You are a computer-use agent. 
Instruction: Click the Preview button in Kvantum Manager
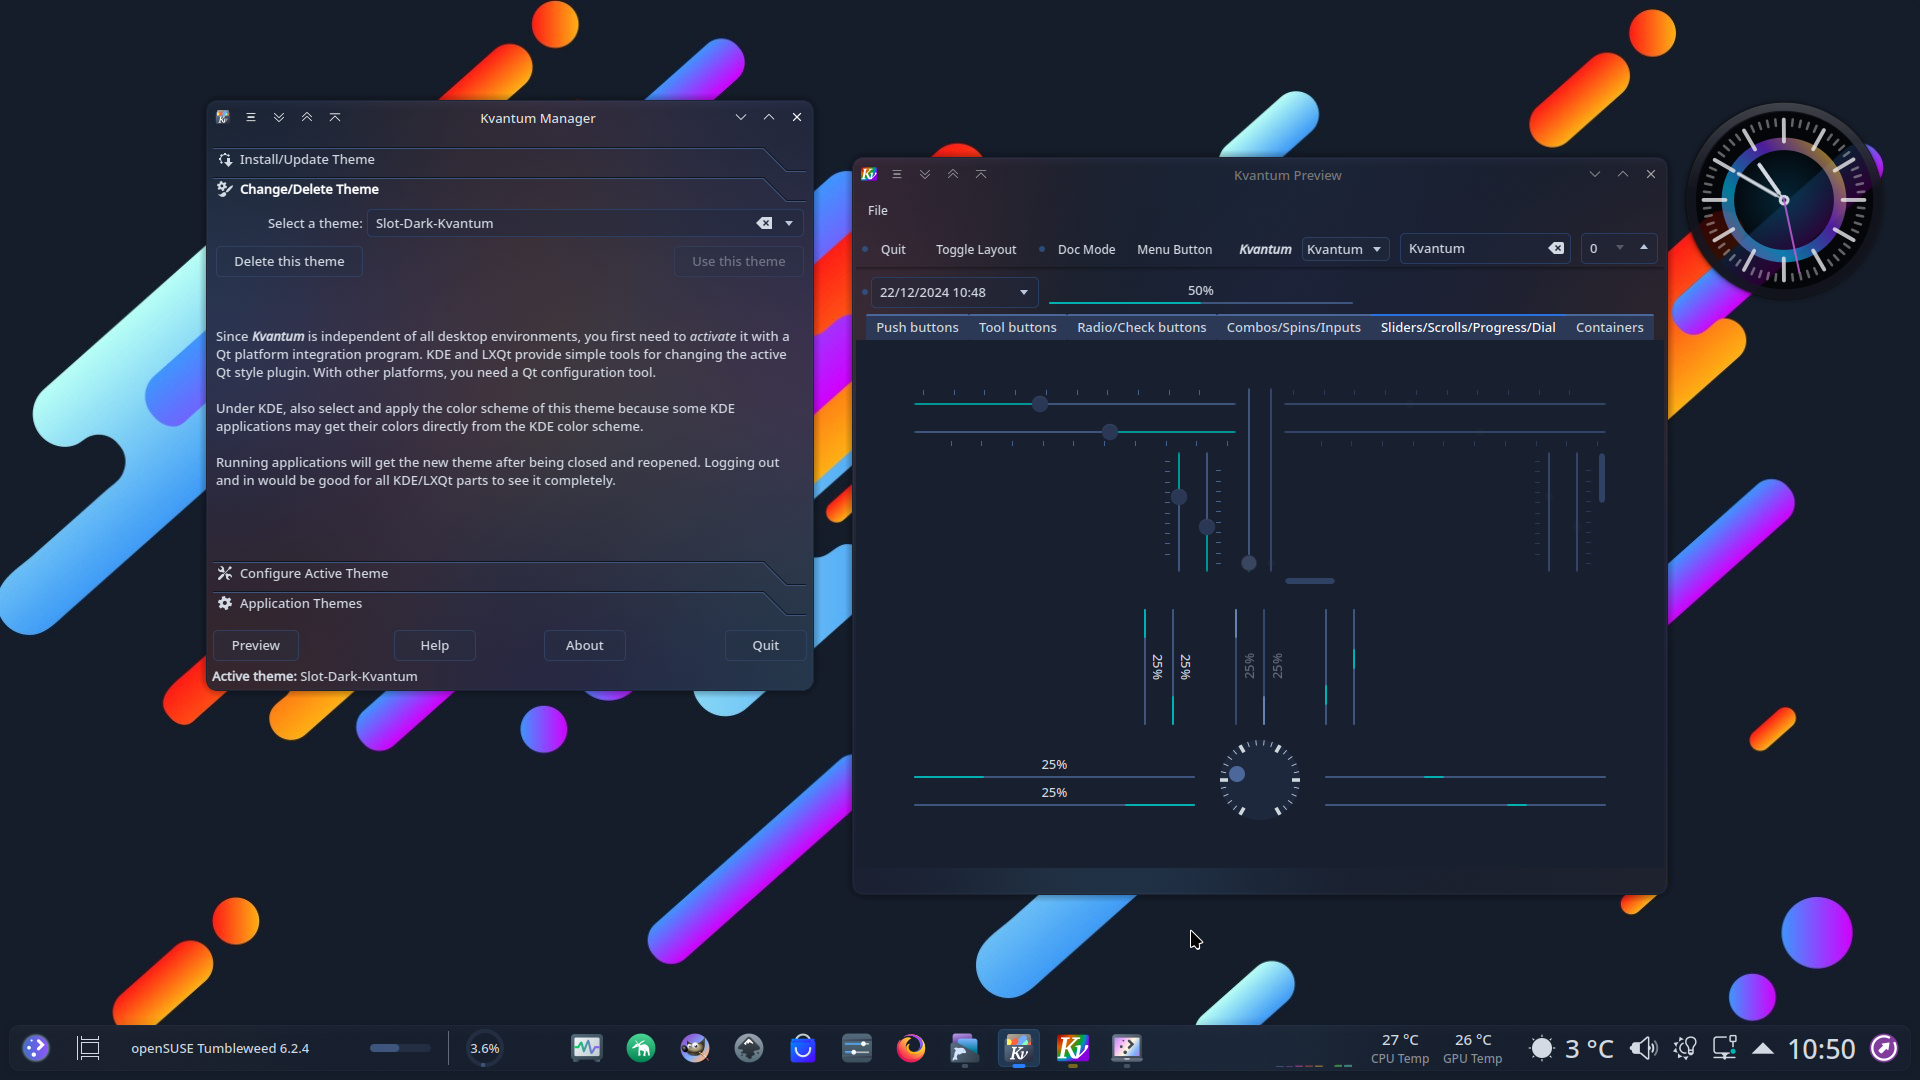(255, 645)
